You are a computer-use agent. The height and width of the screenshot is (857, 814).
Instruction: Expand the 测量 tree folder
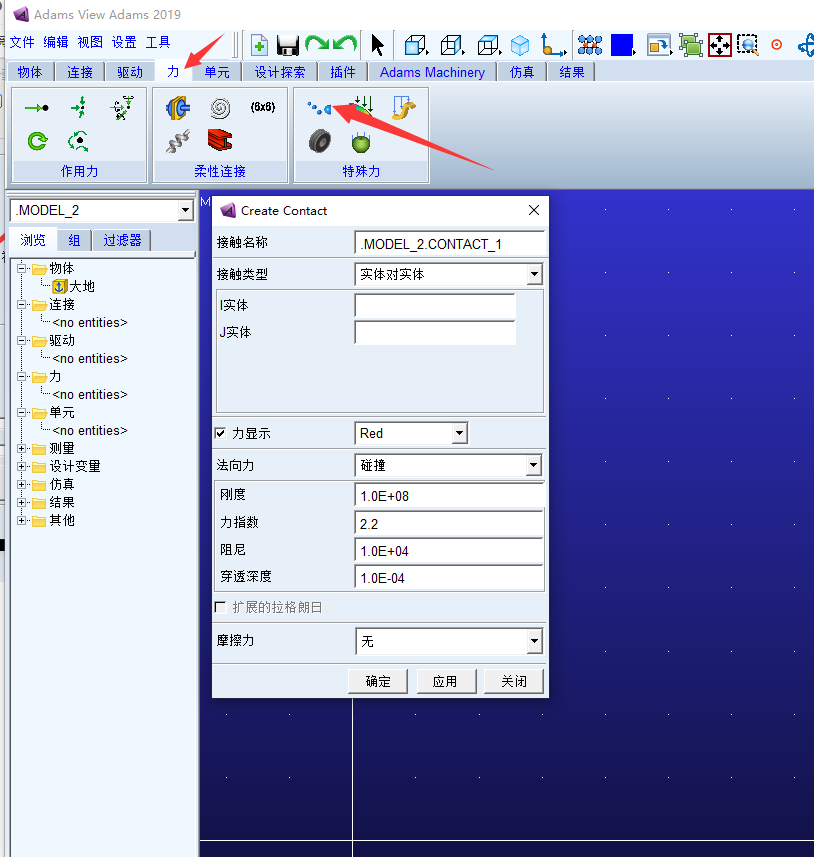pos(22,449)
